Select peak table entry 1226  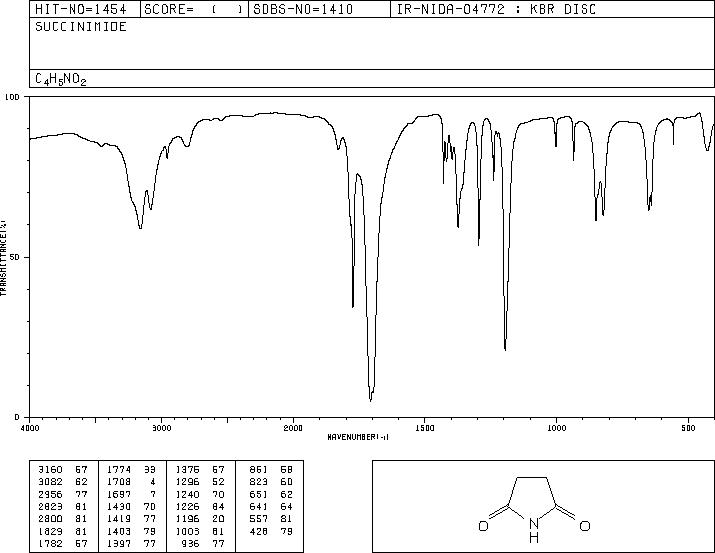[200, 506]
